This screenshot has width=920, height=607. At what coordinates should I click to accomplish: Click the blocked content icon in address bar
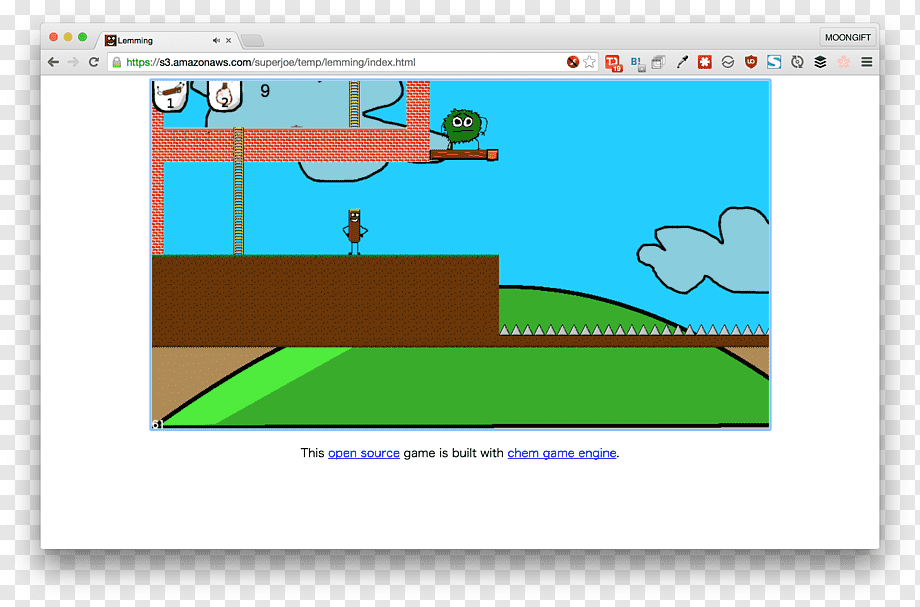(573, 62)
